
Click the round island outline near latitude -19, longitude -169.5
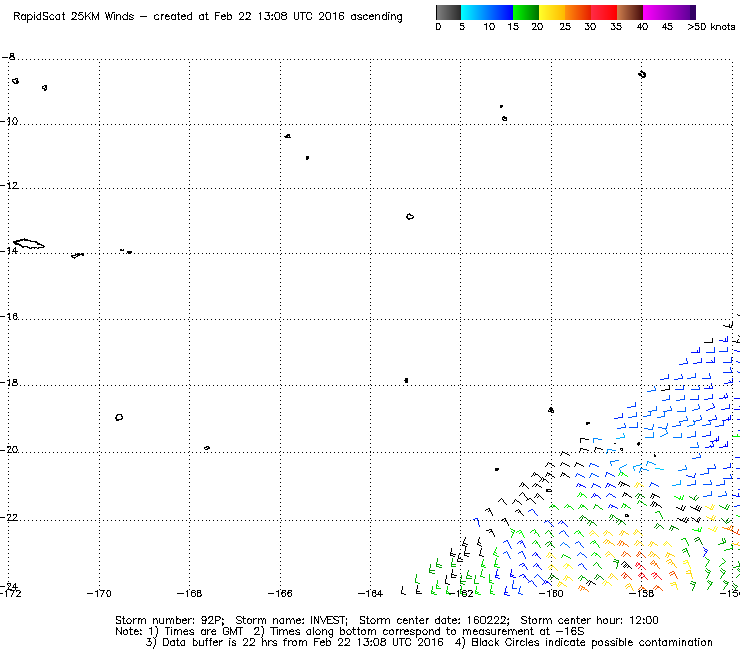119,417
